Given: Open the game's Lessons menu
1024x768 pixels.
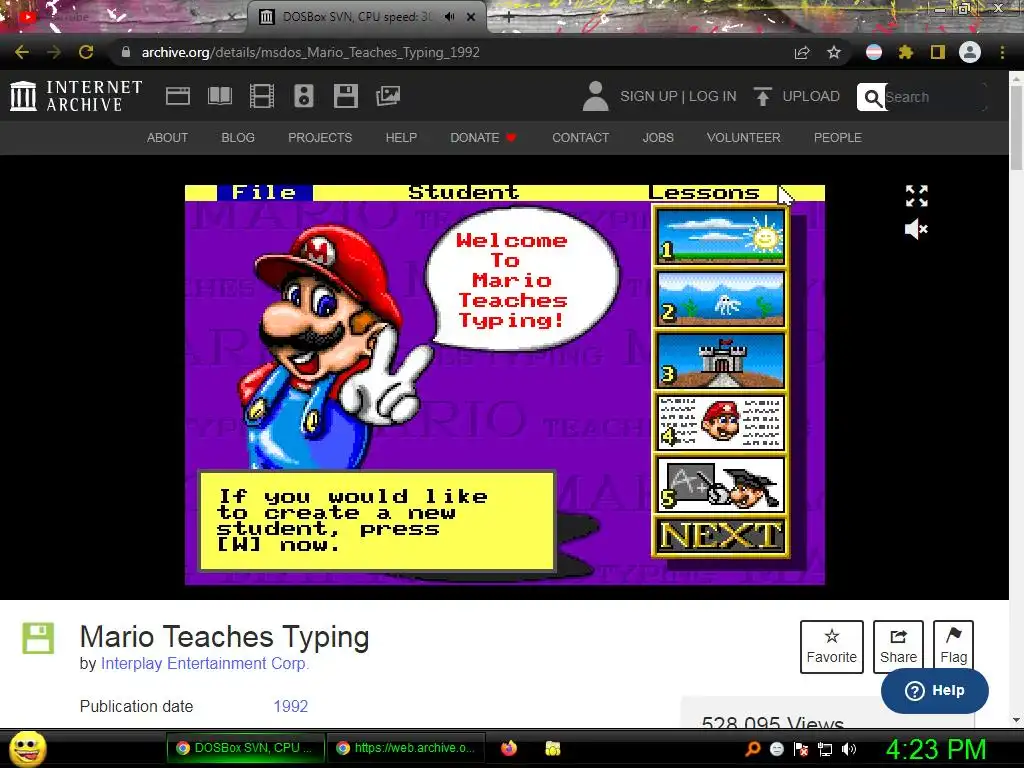Looking at the screenshot, I should coord(704,193).
